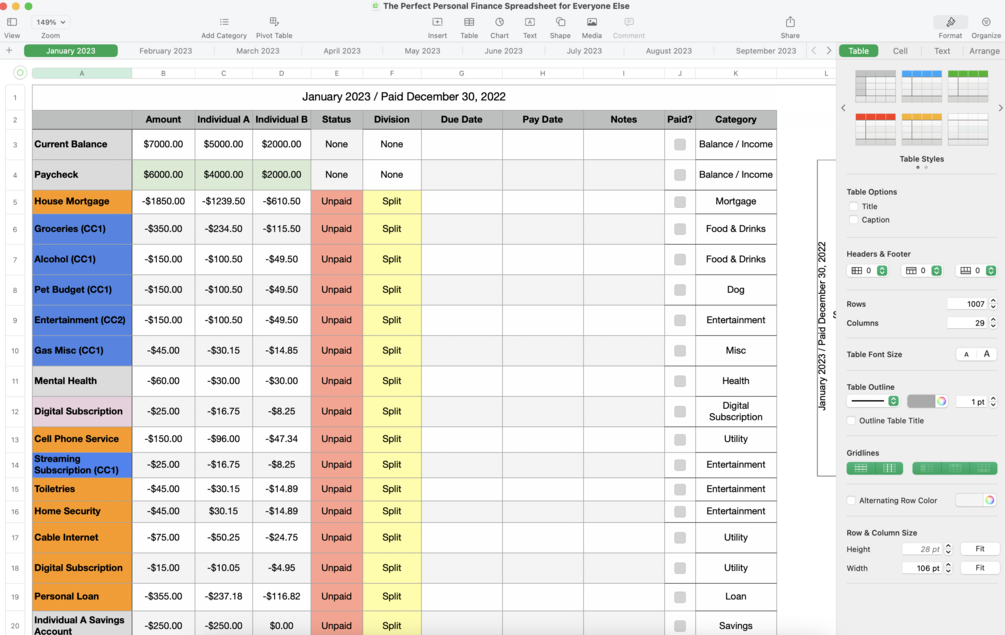Check Paid? box for House Mortgage

tap(680, 202)
